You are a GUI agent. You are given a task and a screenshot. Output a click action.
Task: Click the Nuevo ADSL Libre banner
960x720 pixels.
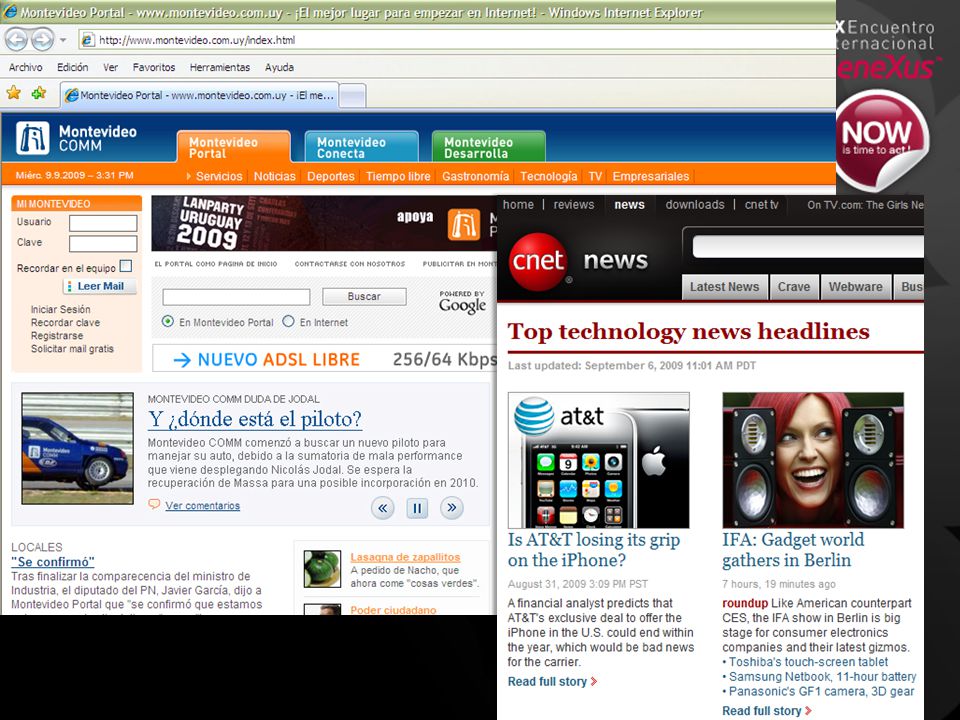[324, 359]
